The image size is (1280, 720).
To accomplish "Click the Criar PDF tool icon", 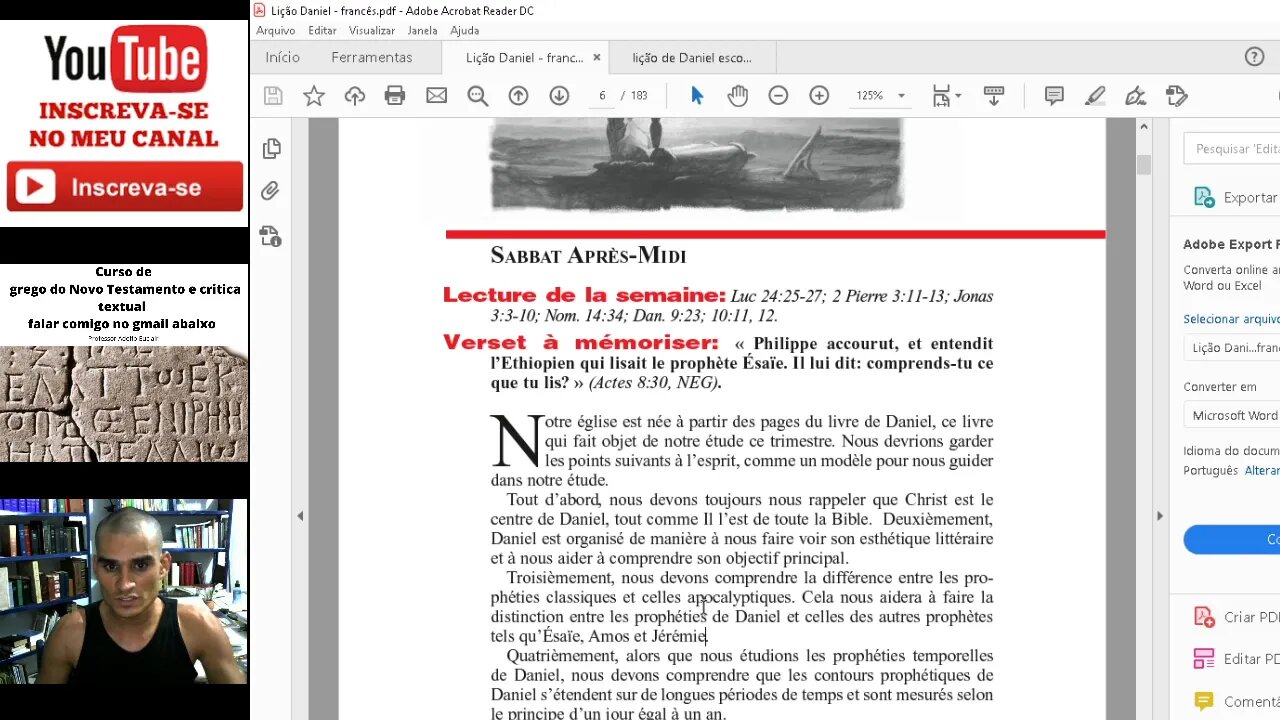I will click(1204, 617).
